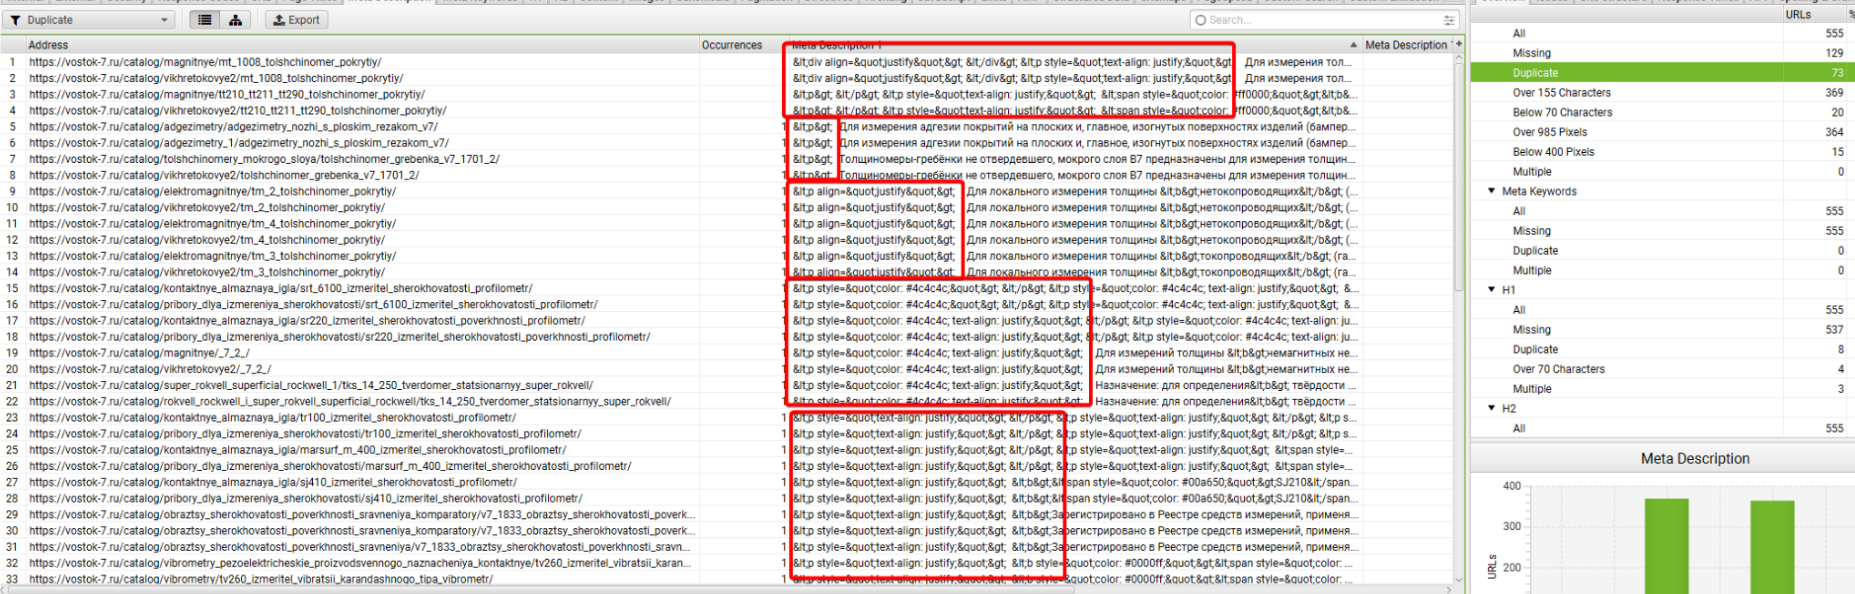Select row 13 elektromagnitnye tm_3_tolshchinomer URL
Image resolution: width=1855 pixels, height=594 pixels.
tap(212, 256)
